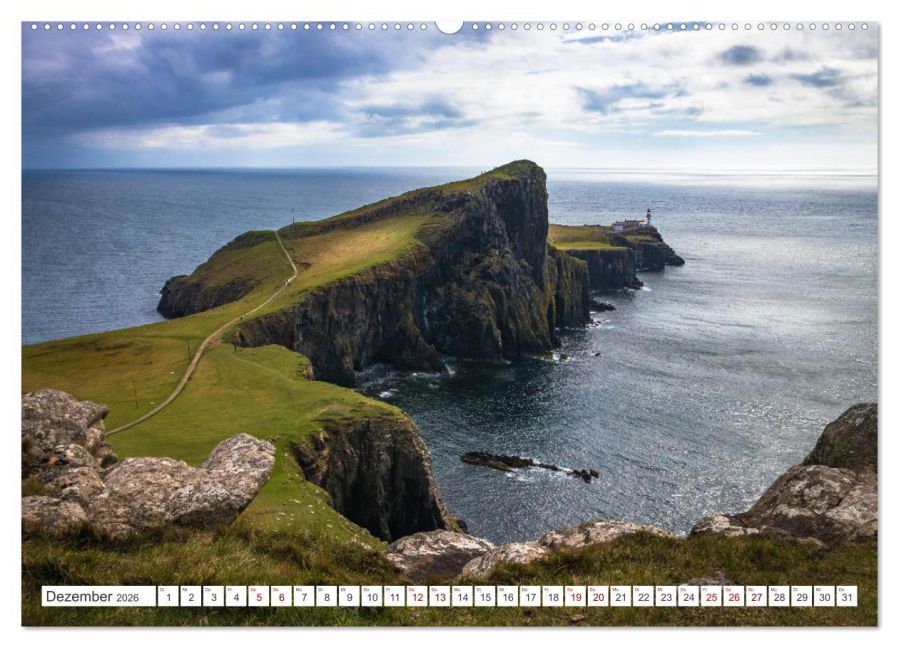Image resolution: width=899 pixels, height=648 pixels.
Task: Click the calendar hanger notch at top
Action: point(450,26)
